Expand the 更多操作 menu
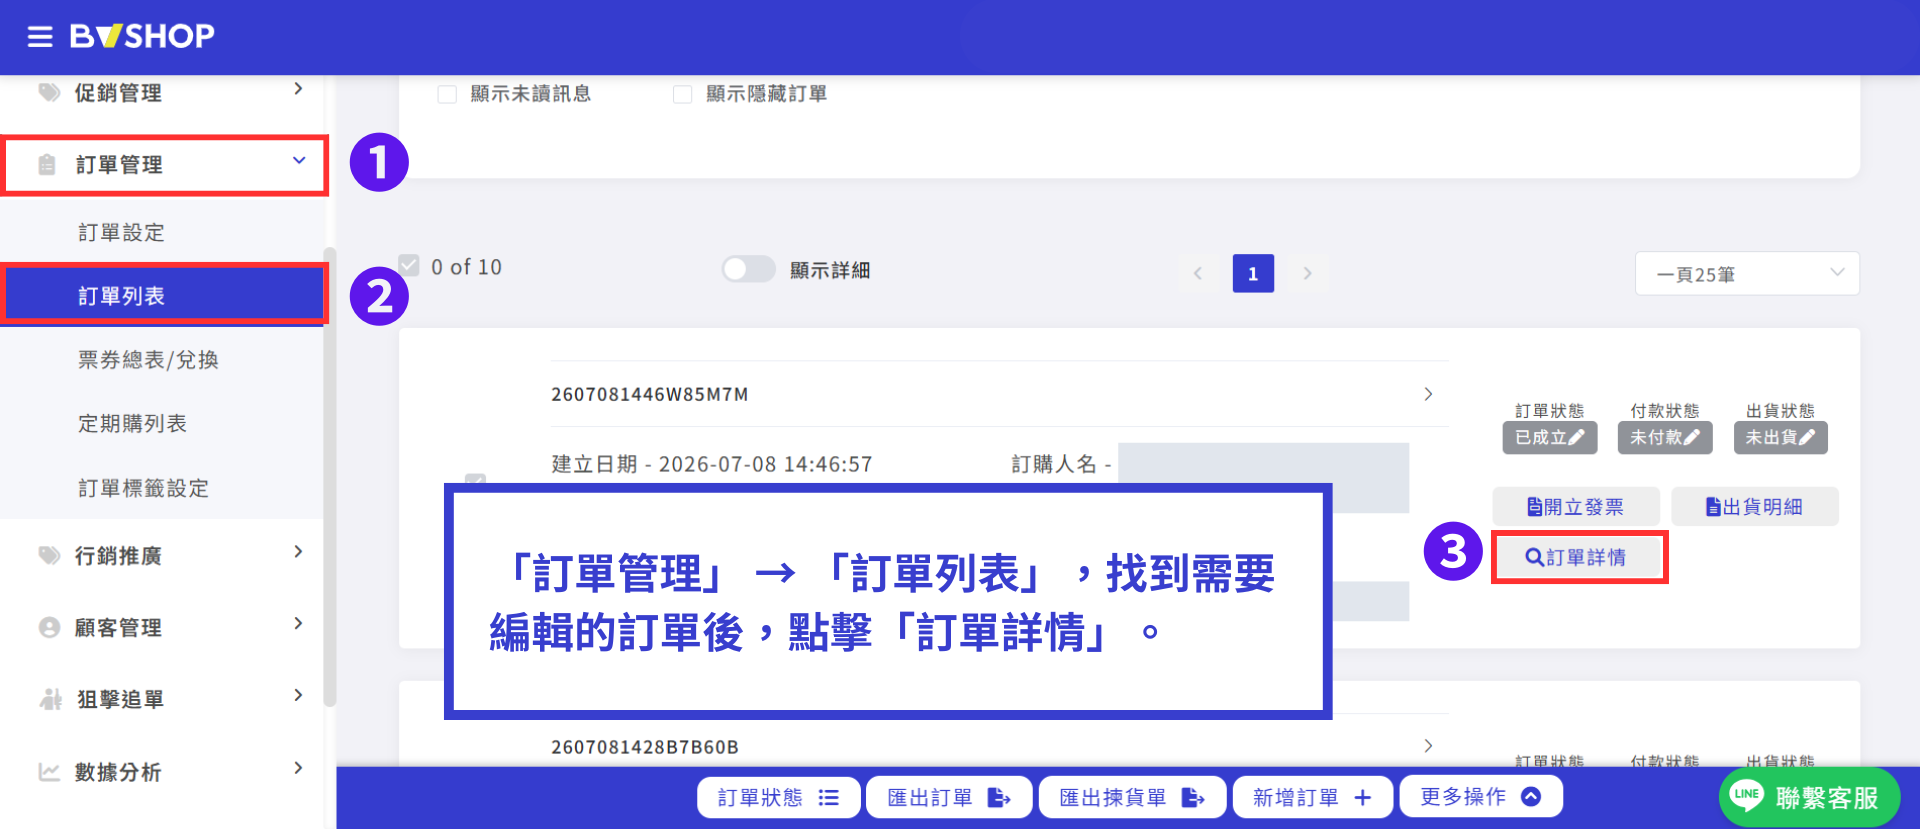This screenshot has height=829, width=1920. (x=1481, y=796)
